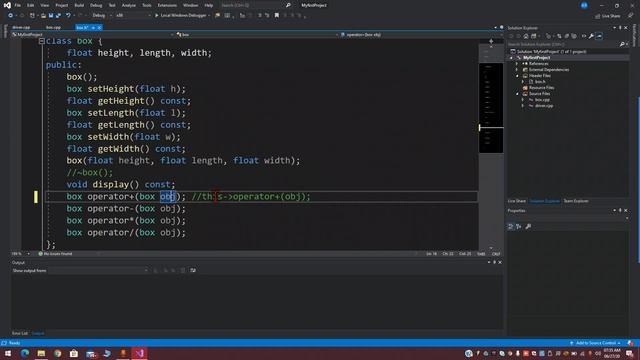Open the File menu

[18, 5]
